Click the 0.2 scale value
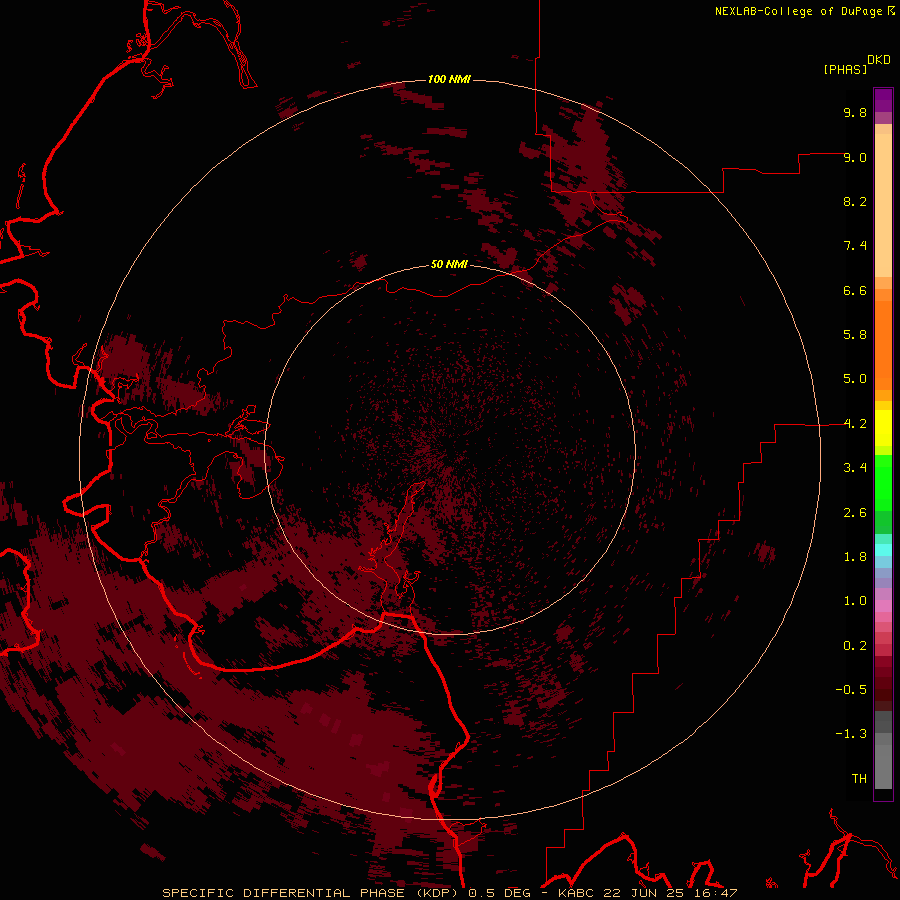 (x=855, y=646)
